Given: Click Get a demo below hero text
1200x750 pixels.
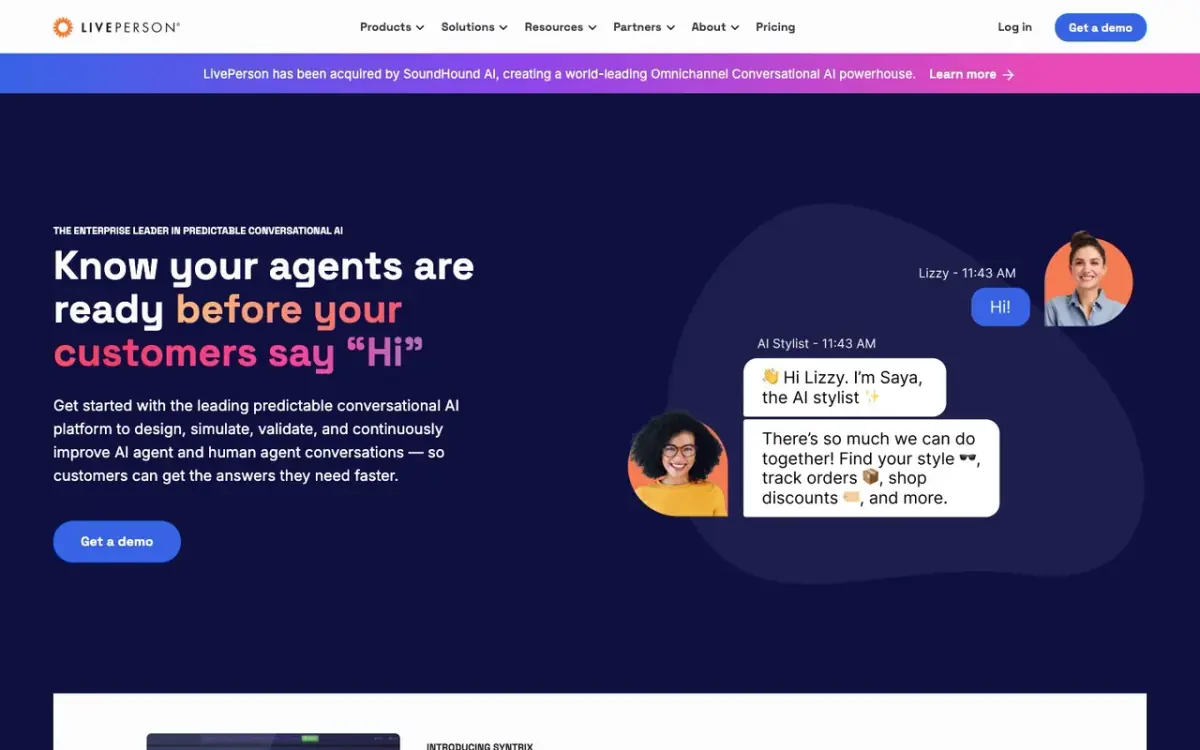Looking at the screenshot, I should coord(117,541).
